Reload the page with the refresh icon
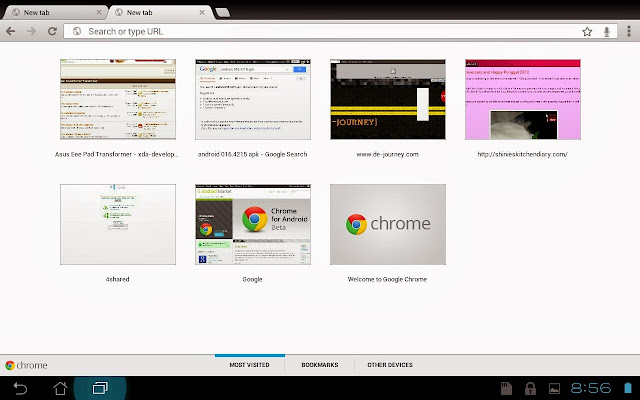 [x=52, y=31]
